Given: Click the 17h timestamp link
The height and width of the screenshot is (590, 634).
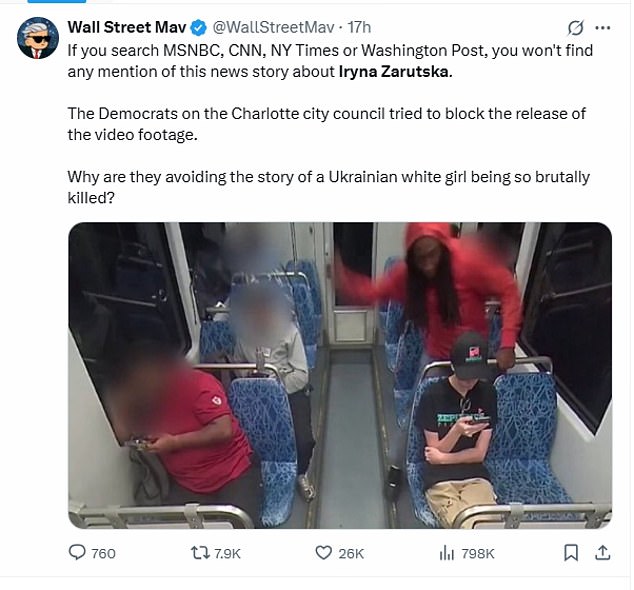Looking at the screenshot, I should 359,27.
